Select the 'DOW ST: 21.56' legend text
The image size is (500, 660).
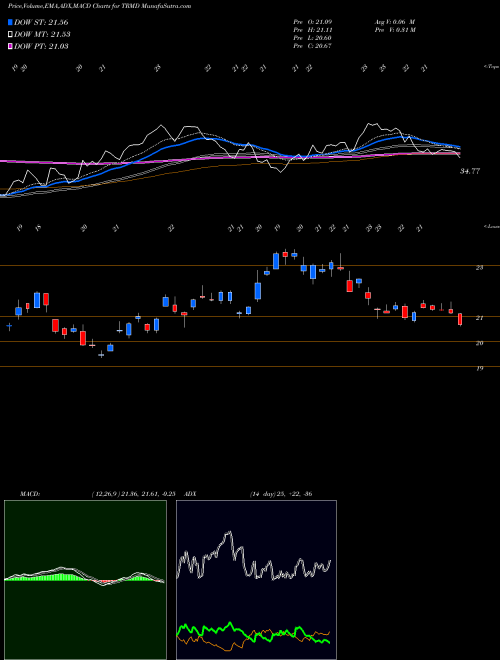(x=41, y=22)
